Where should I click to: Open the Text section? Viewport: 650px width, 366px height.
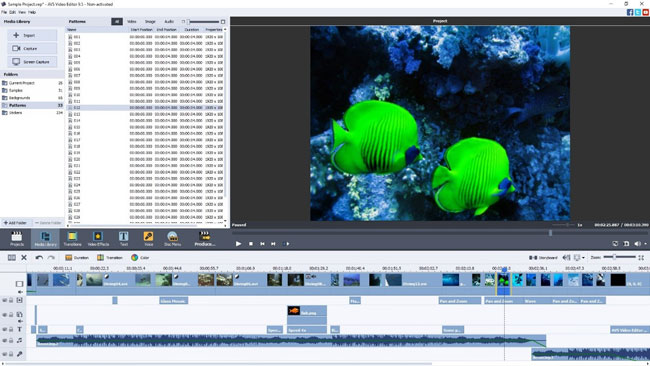point(124,239)
